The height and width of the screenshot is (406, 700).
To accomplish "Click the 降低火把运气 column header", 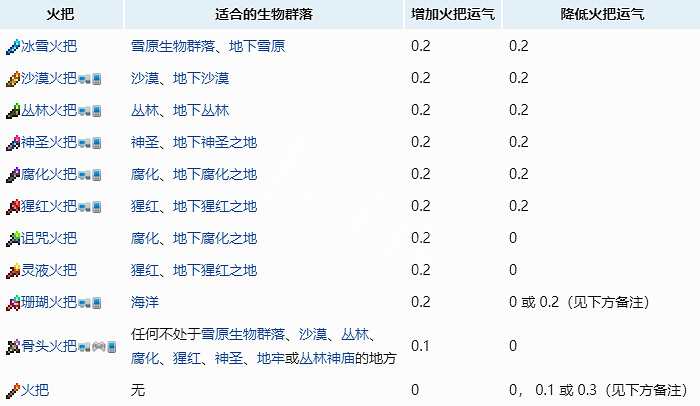I will tap(601, 14).
